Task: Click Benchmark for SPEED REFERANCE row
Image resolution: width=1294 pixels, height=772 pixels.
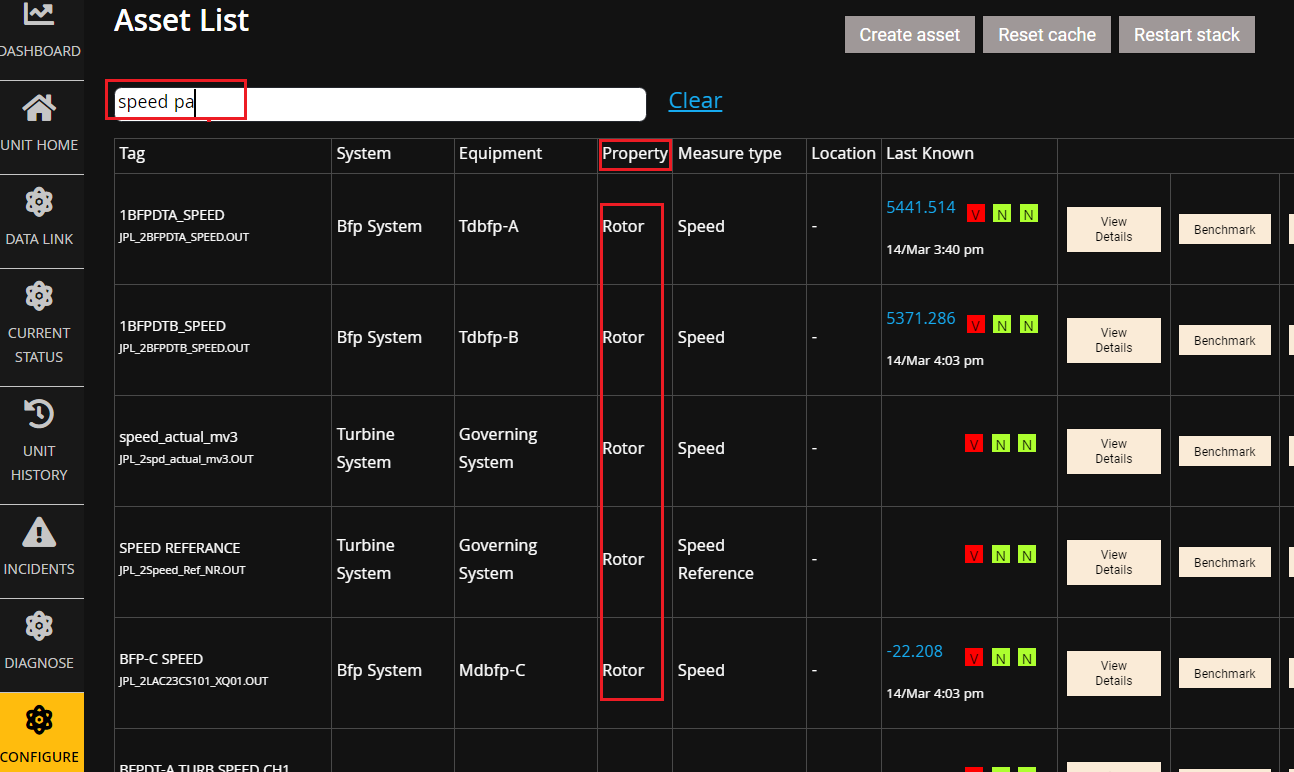Action: coord(1224,563)
